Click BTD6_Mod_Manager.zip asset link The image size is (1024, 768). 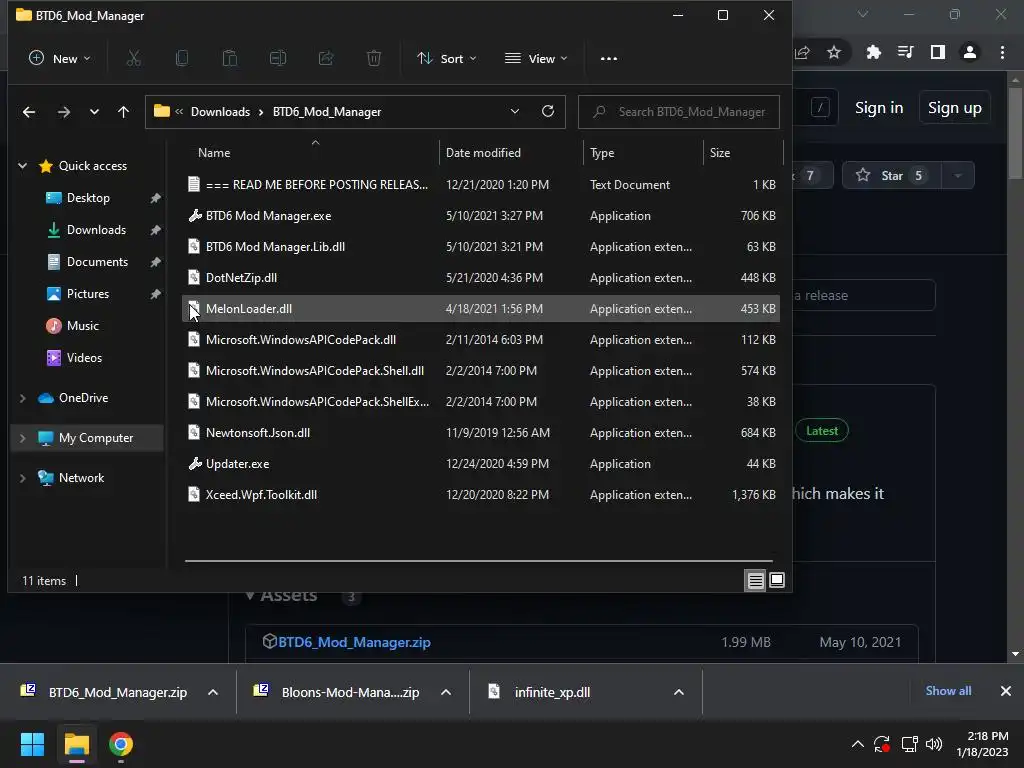[x=354, y=642]
